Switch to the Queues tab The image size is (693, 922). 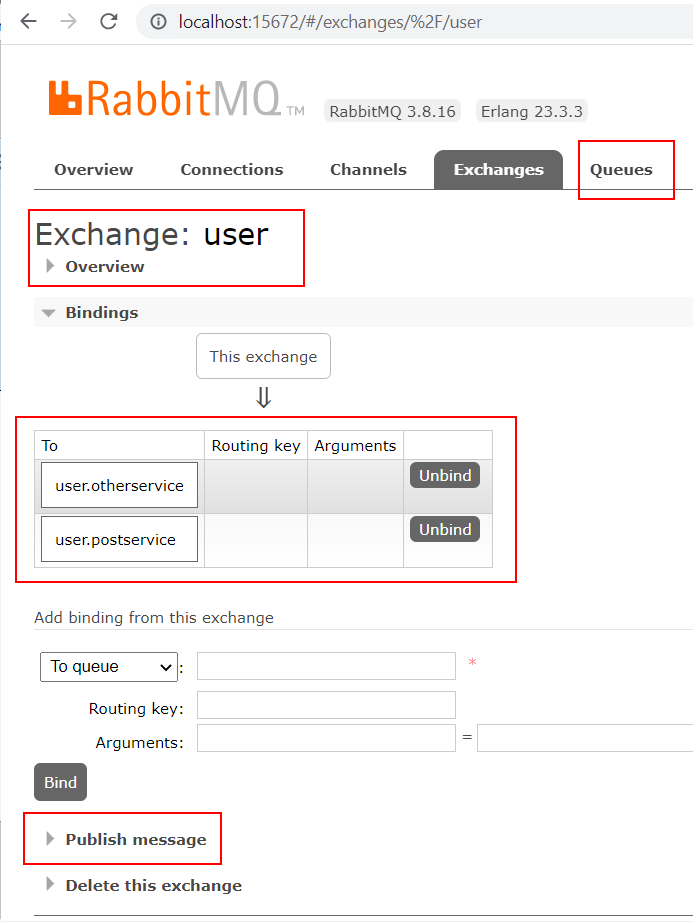621,170
